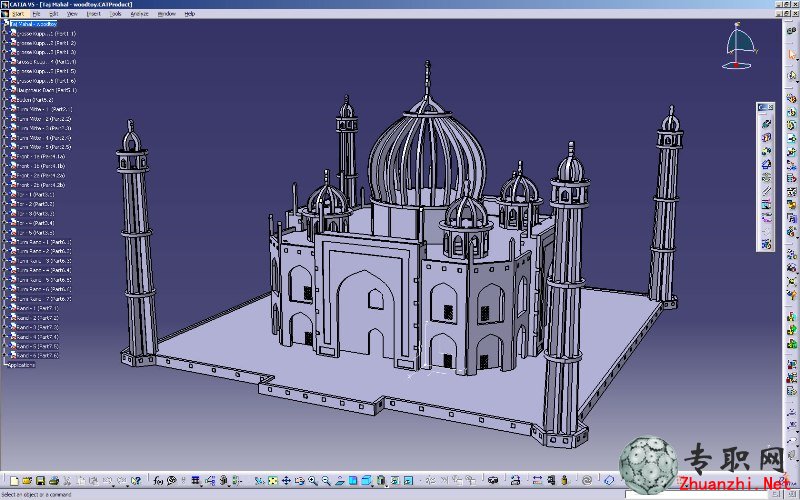Click the Shading view mode icon
Viewport: 800px width, 500px height.
(x=381, y=481)
